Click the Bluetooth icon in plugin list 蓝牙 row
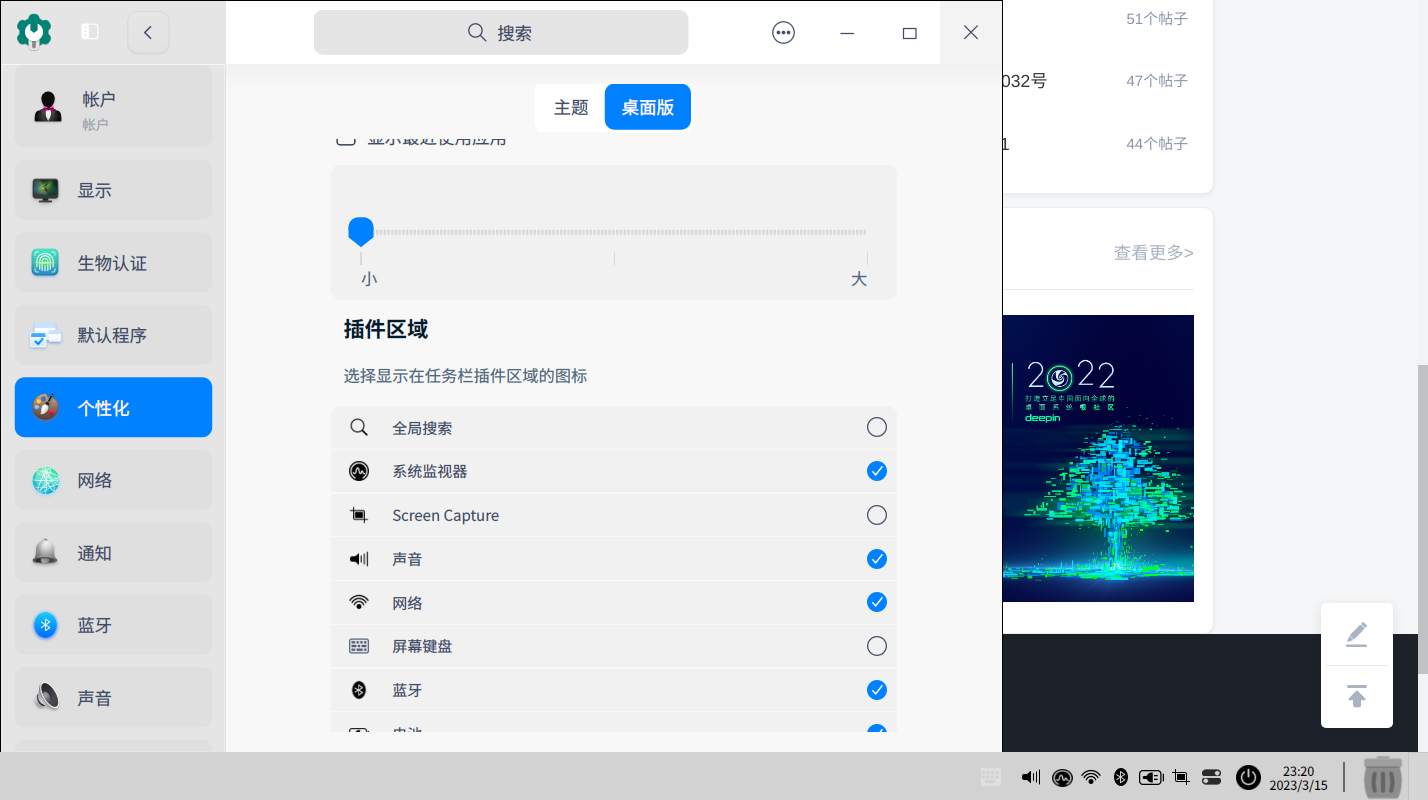Image resolution: width=1428 pixels, height=800 pixels. [x=359, y=690]
